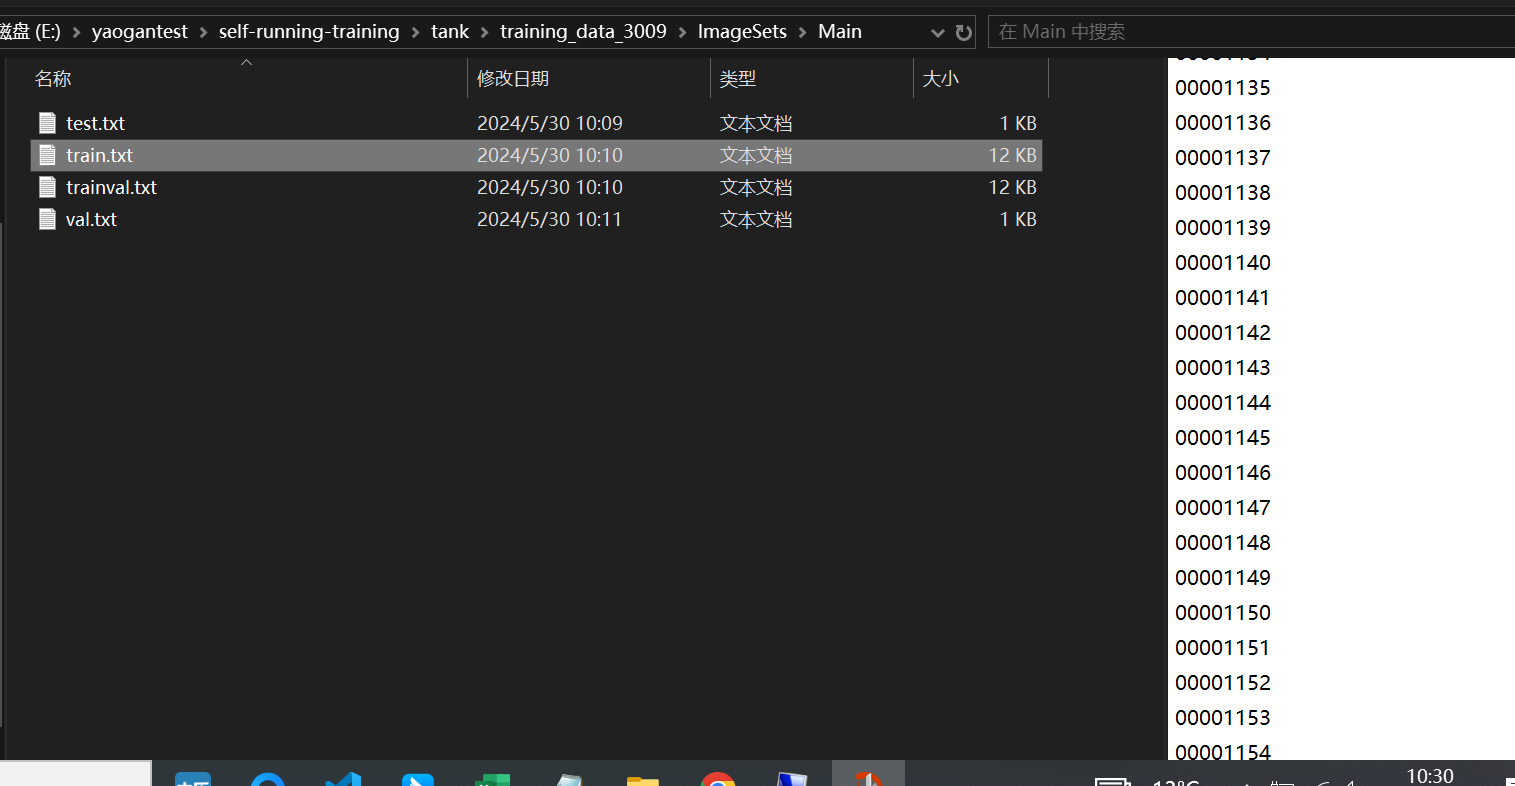Click the train.txt document icon
This screenshot has width=1515, height=786.
(x=47, y=155)
